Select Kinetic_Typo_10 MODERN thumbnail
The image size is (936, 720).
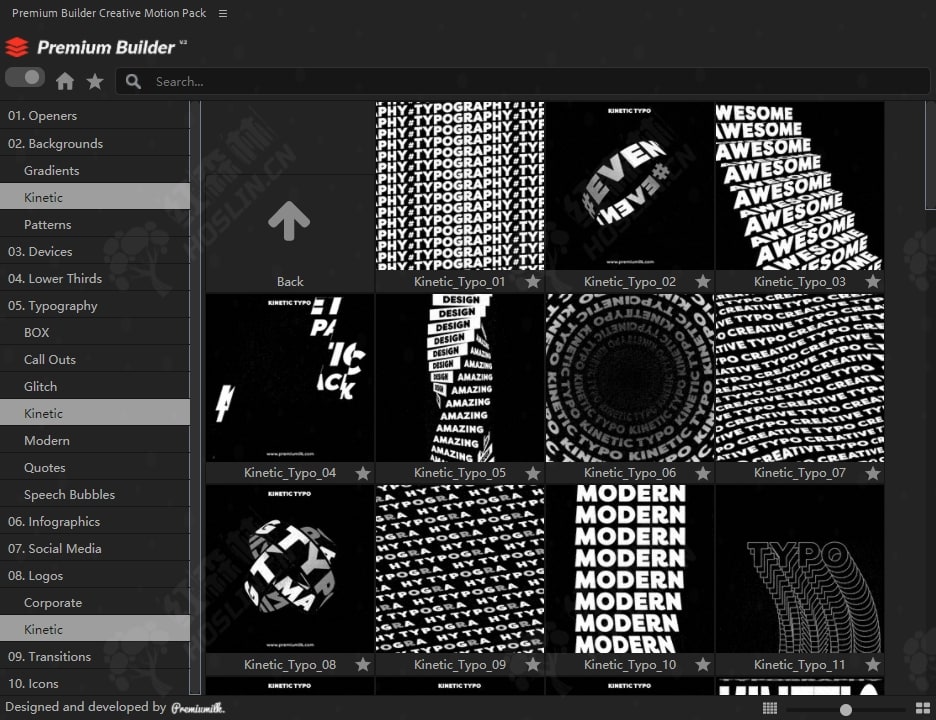tap(630, 569)
